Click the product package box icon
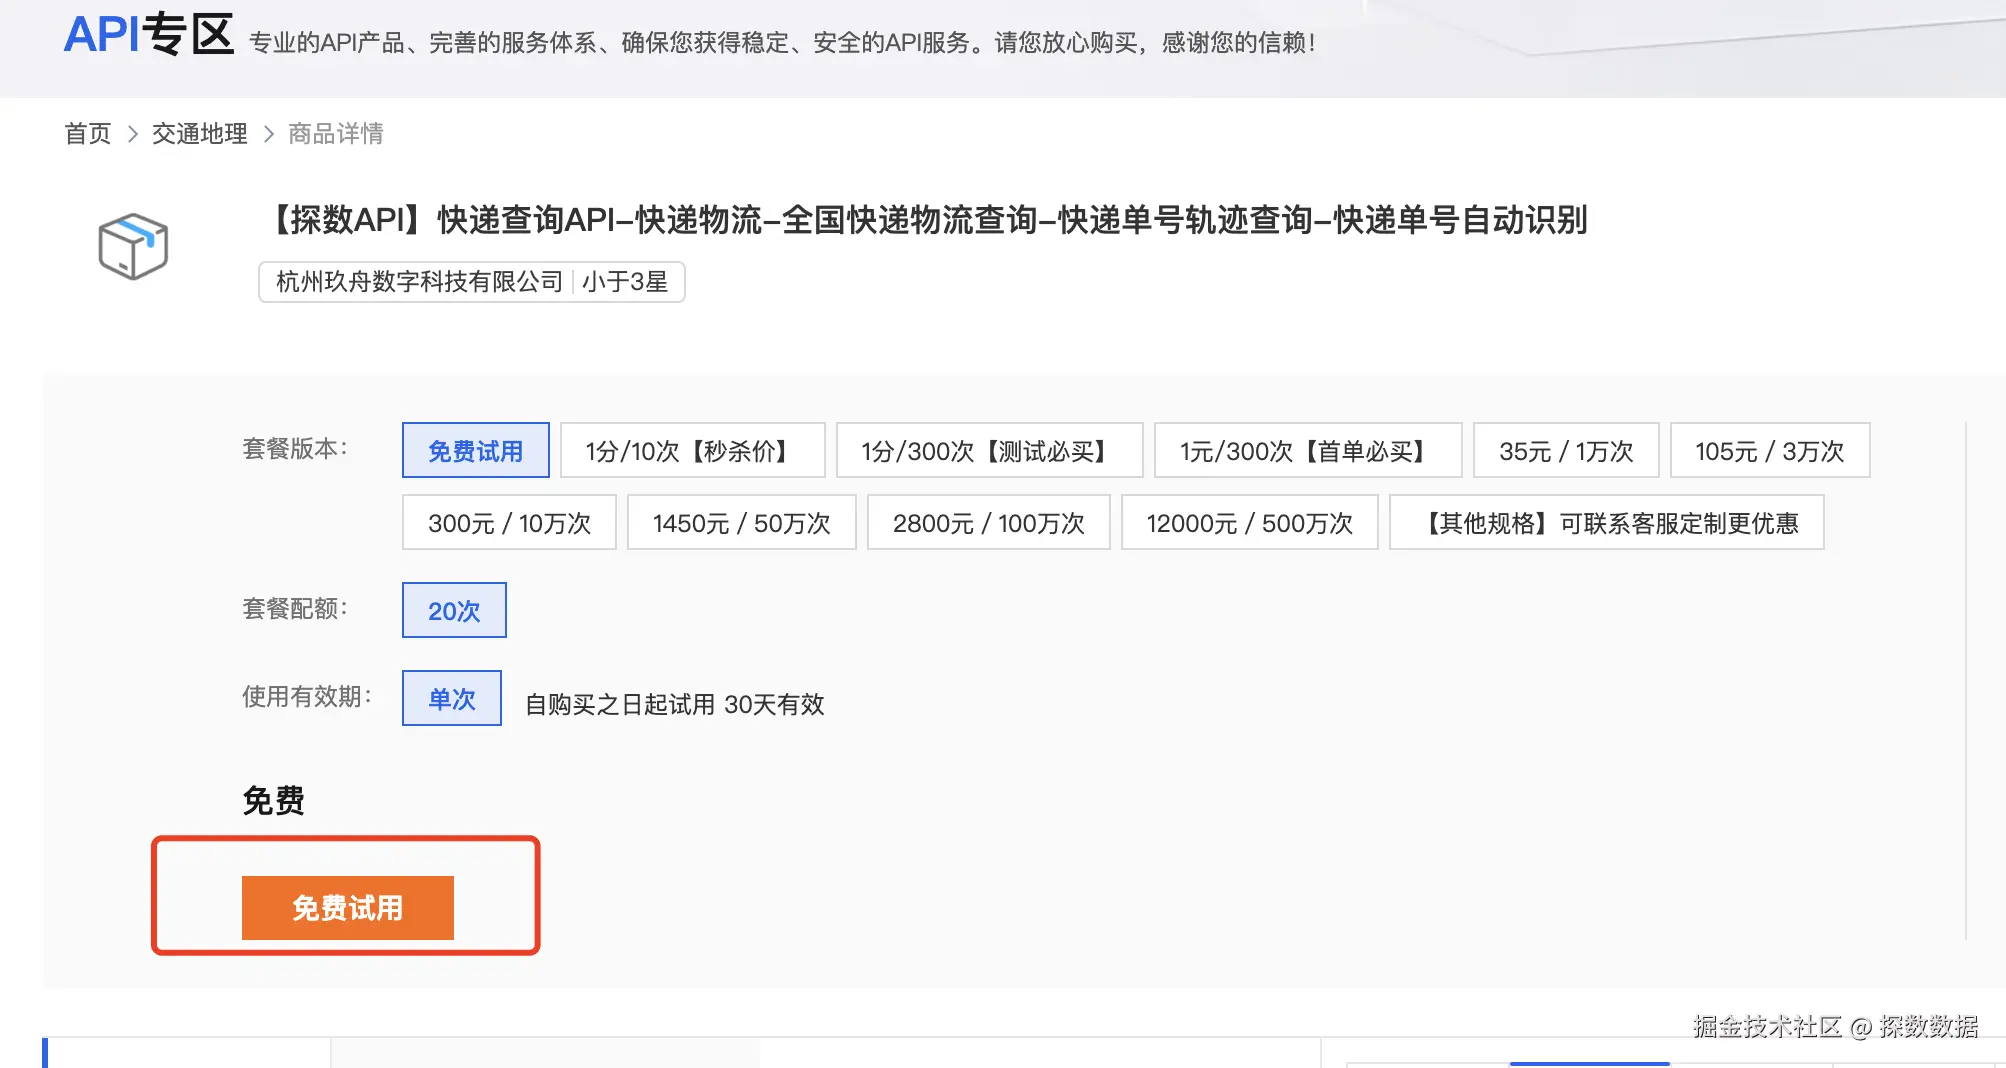Image resolution: width=2006 pixels, height=1068 pixels. click(133, 246)
